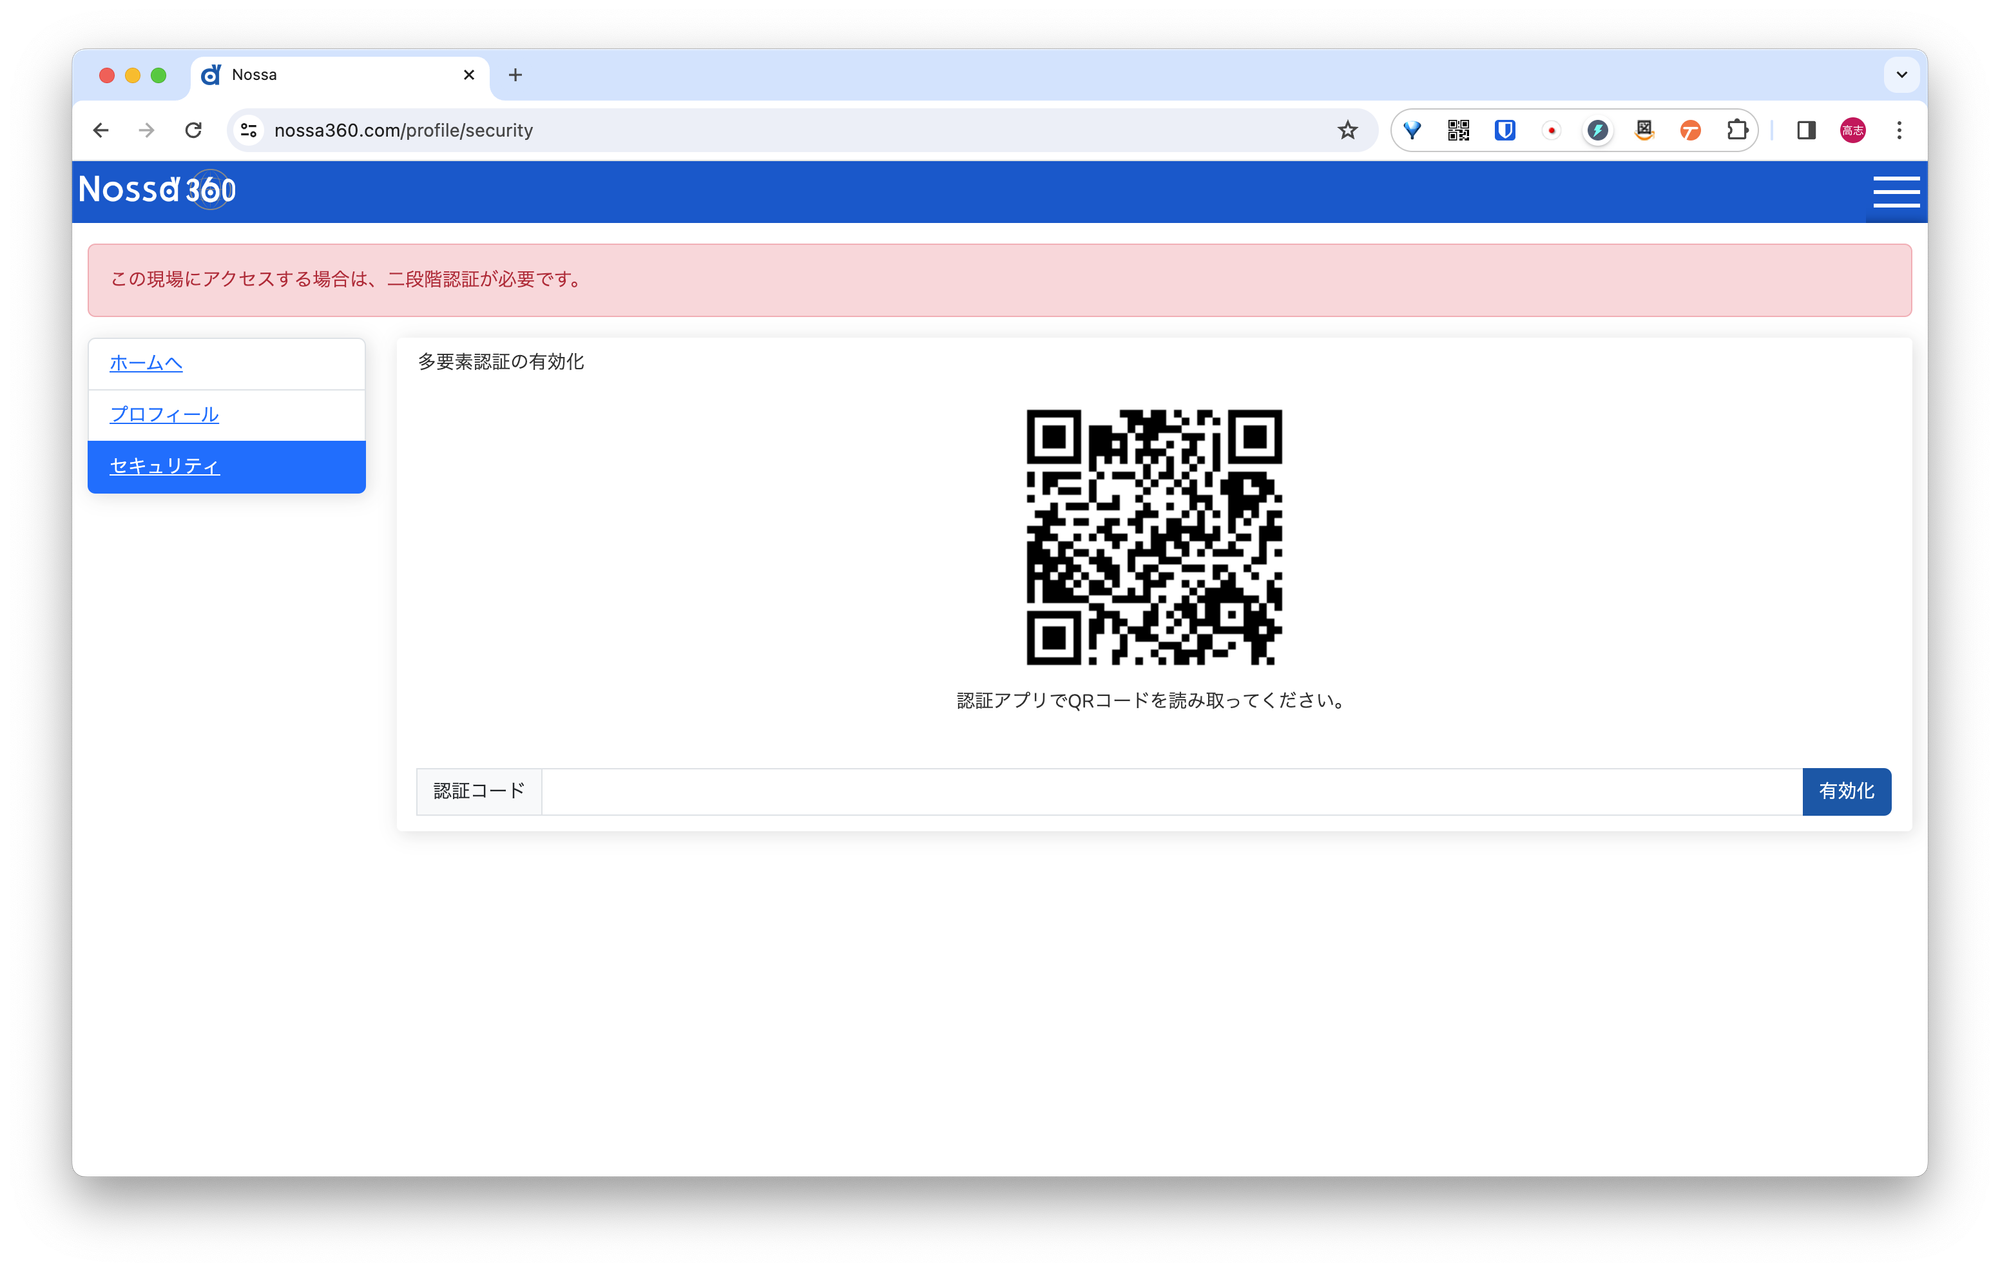Open the Extensions puzzle menu
This screenshot has width=2000, height=1272.
(x=1737, y=130)
